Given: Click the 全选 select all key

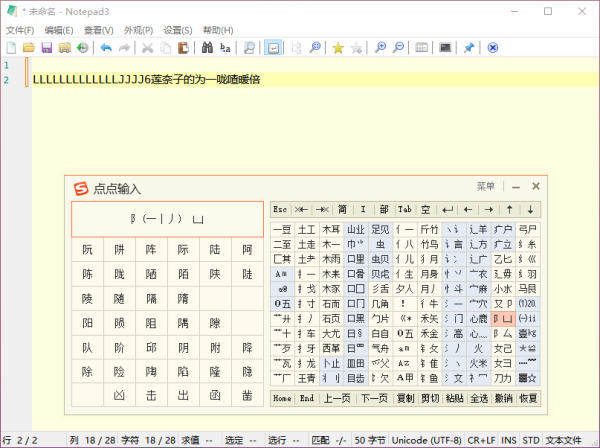Looking at the screenshot, I should click(x=479, y=398).
